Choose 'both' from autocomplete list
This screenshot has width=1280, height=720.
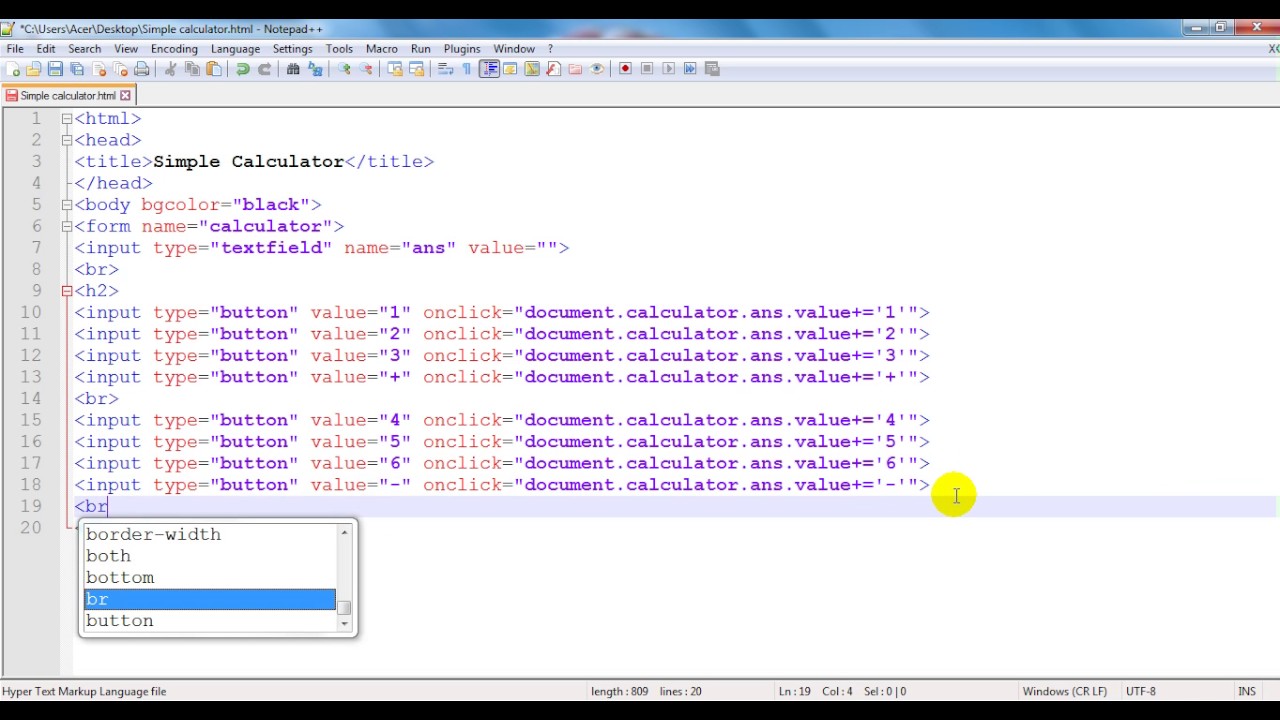tap(209, 556)
